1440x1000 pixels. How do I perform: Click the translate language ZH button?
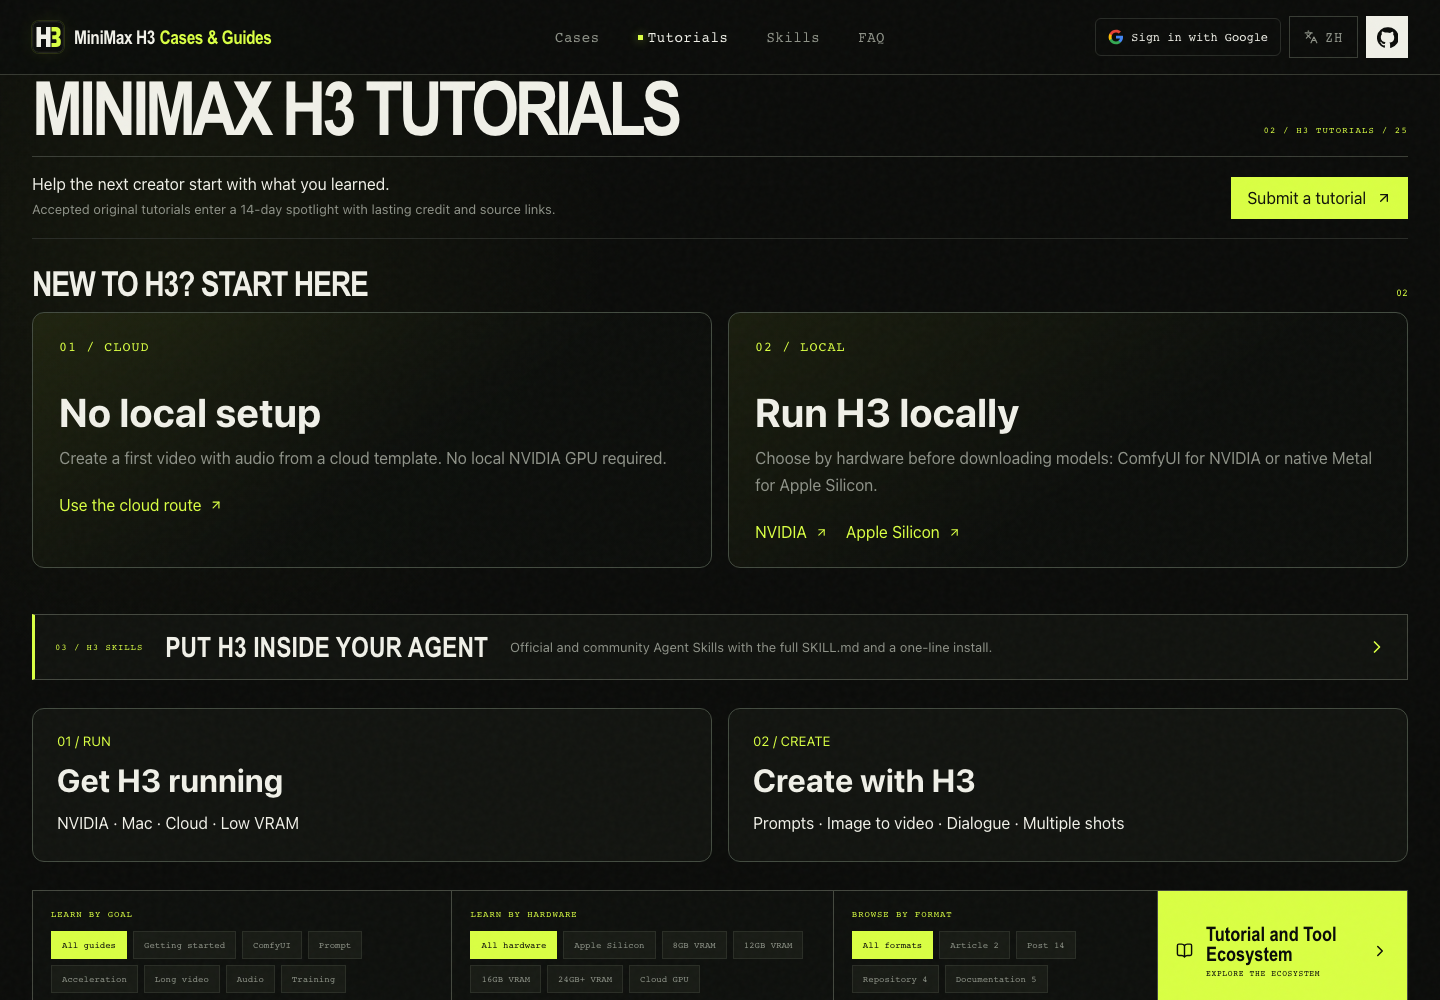[1323, 37]
